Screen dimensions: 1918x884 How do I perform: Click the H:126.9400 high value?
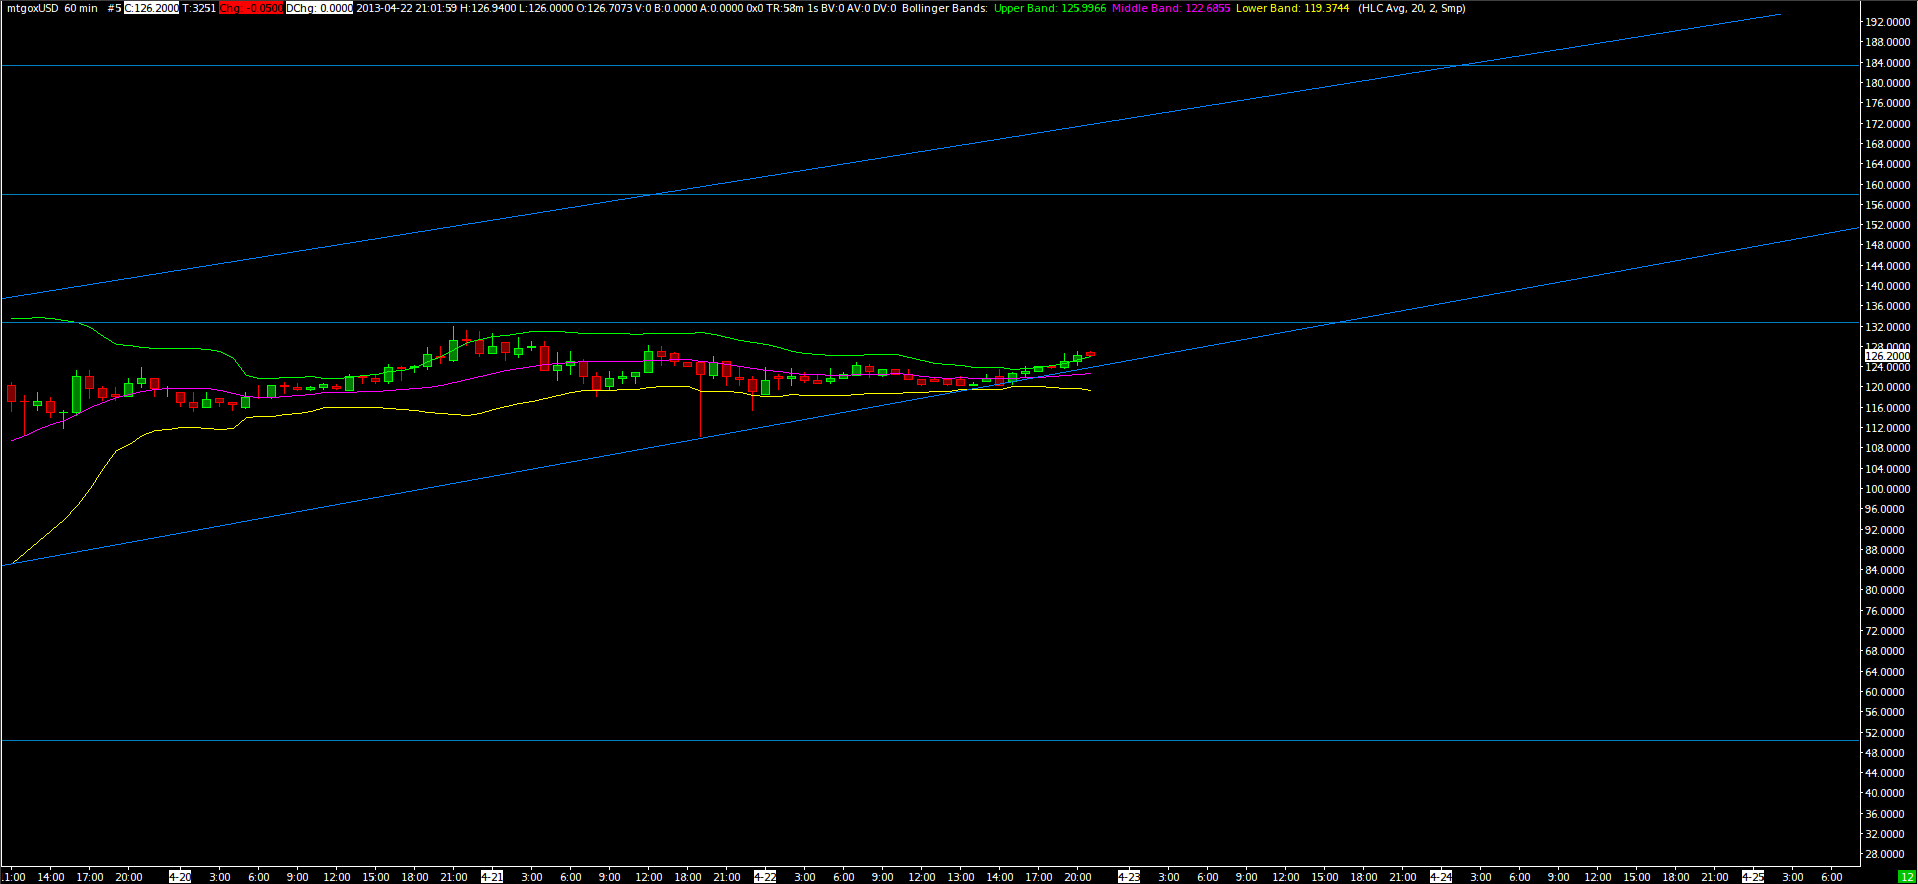[x=488, y=8]
